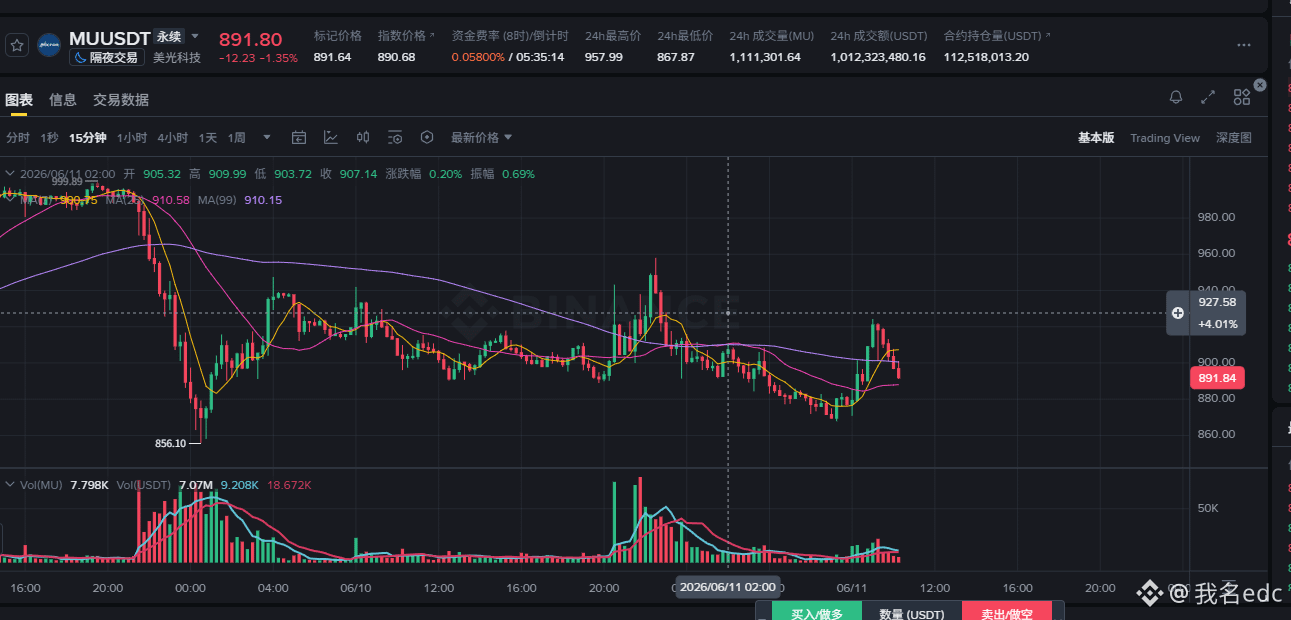
Task: Open the 资金费率 funding rate link
Action: pyautogui.click(x=510, y=36)
